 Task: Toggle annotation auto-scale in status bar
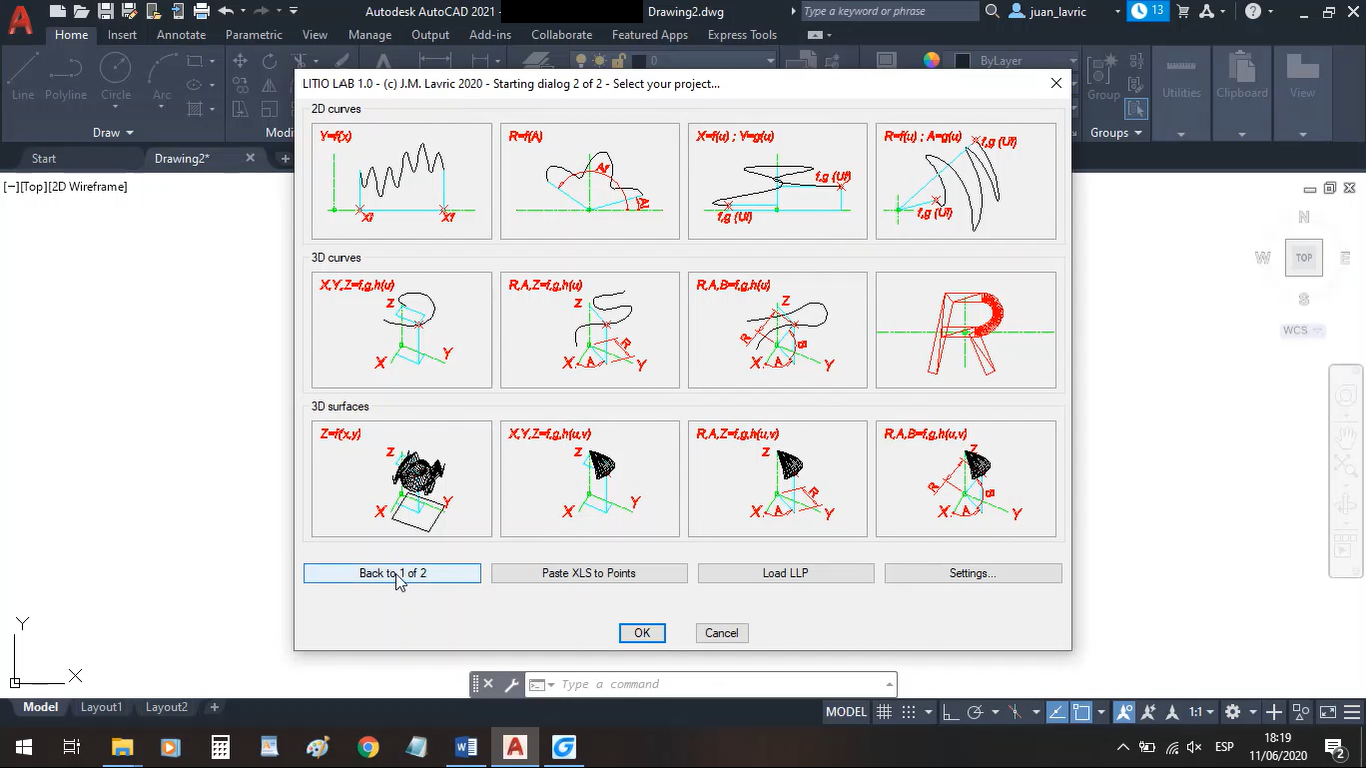click(x=1147, y=712)
